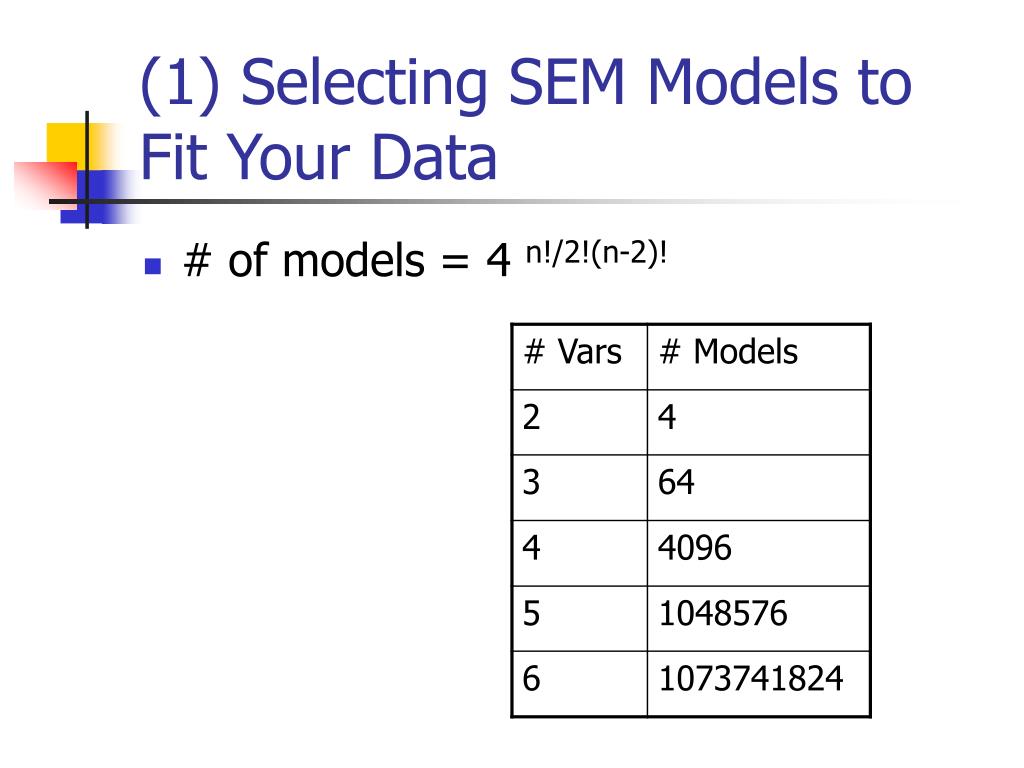The width and height of the screenshot is (1024, 768).
Task: Select the '# Models' header cell
Action: (758, 357)
